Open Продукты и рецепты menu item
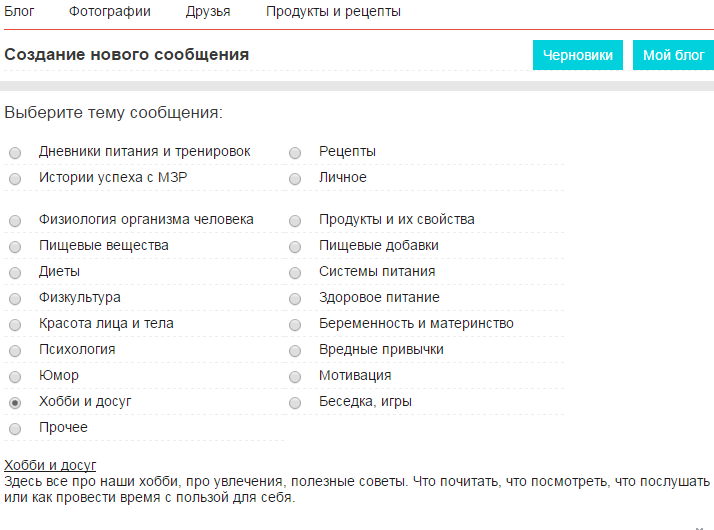 333,11
